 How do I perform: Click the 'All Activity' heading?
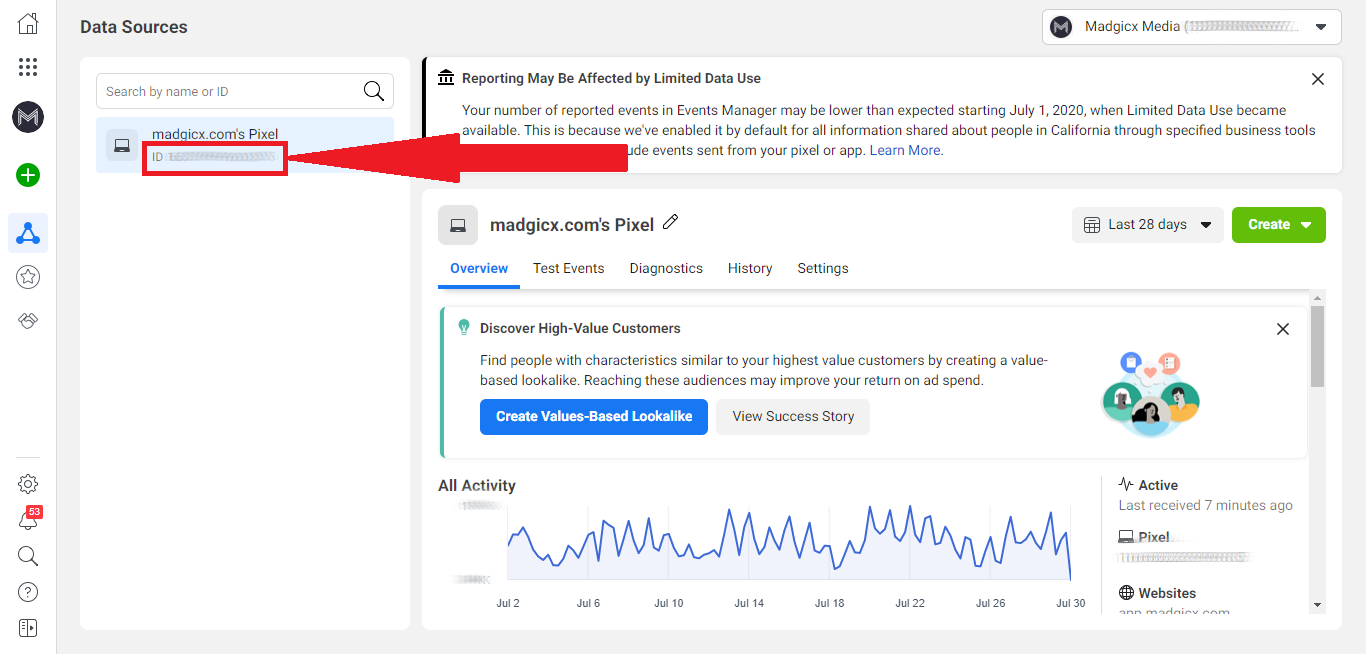coord(477,486)
